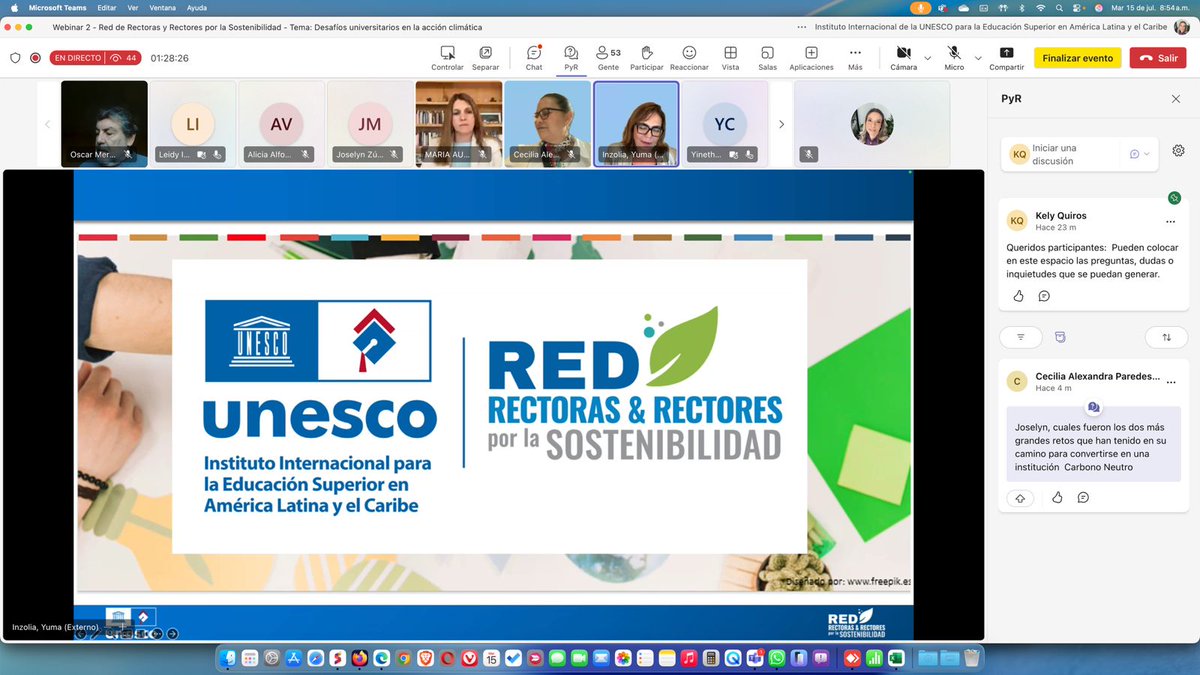The image size is (1200, 675).
Task: Like Kely Quiros's post
Action: pyautogui.click(x=1019, y=296)
